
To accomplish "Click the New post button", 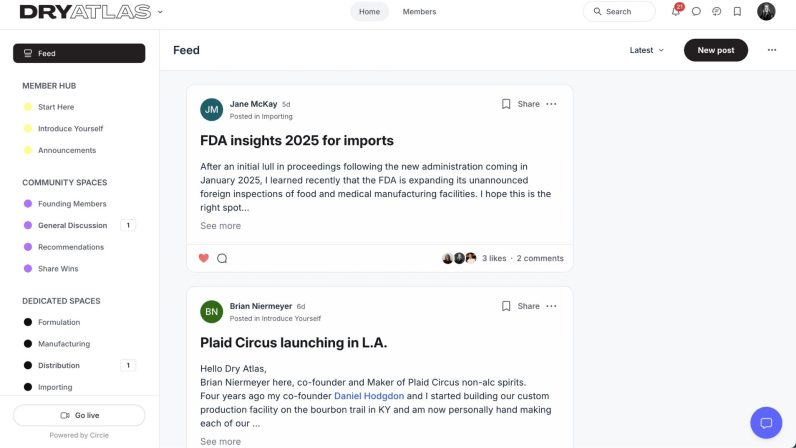I will [716, 50].
